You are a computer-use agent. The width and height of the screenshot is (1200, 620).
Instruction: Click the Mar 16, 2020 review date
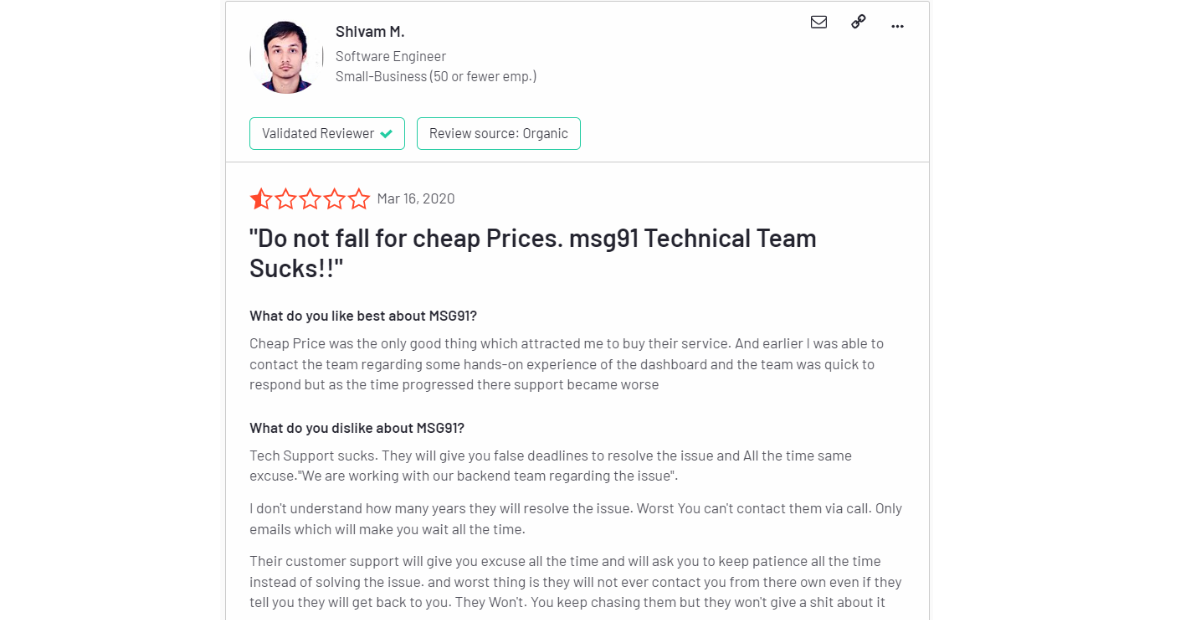pos(416,199)
